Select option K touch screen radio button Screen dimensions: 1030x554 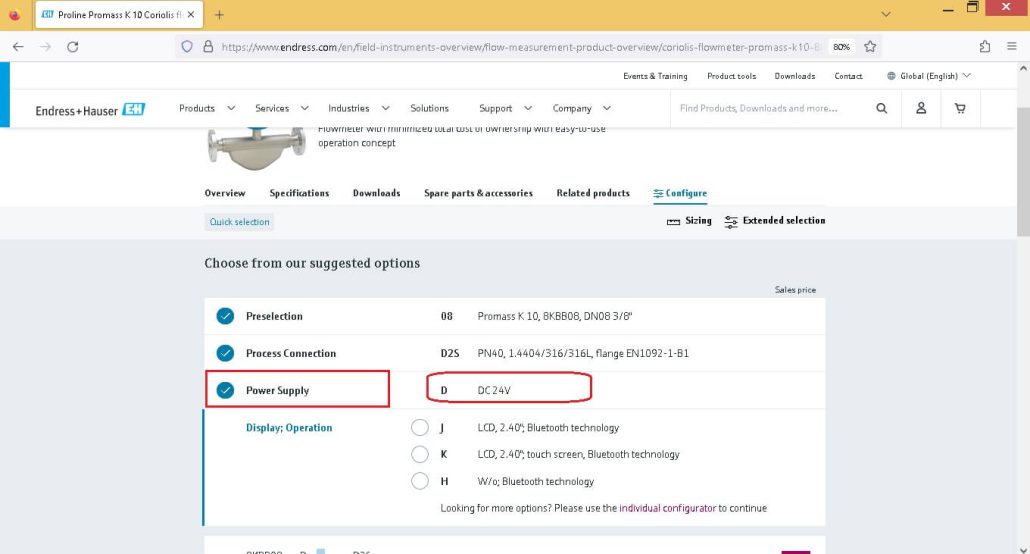click(420, 454)
